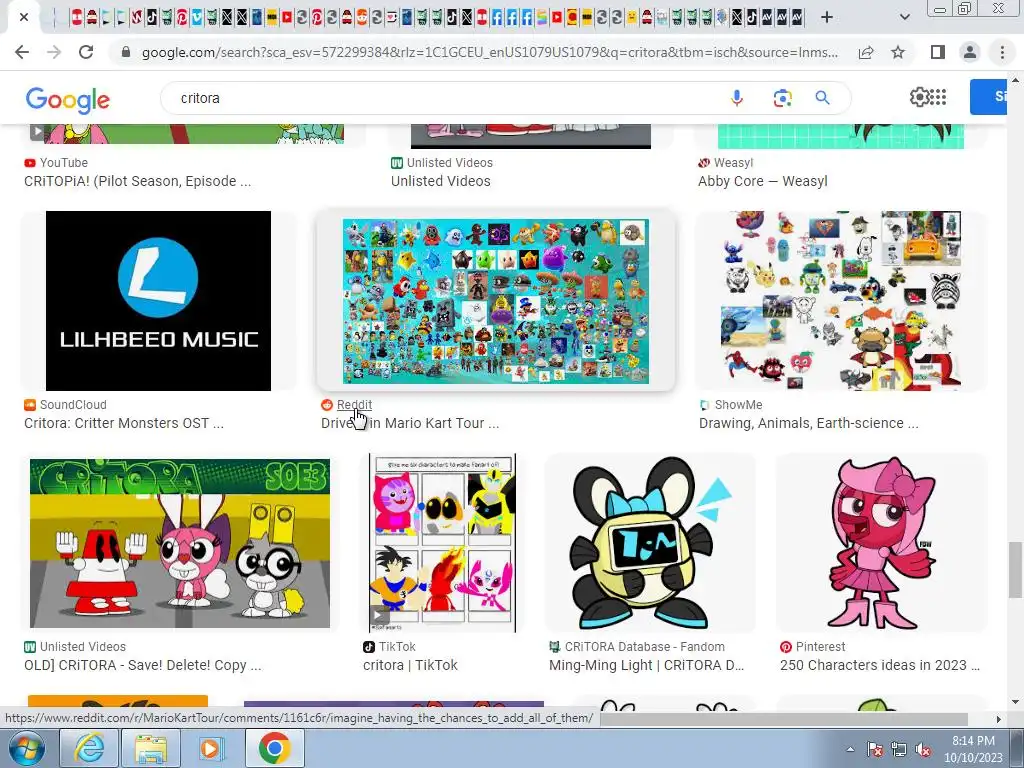Open a new browser tab
Image resolution: width=1024 pixels, height=768 pixels.
click(826, 17)
